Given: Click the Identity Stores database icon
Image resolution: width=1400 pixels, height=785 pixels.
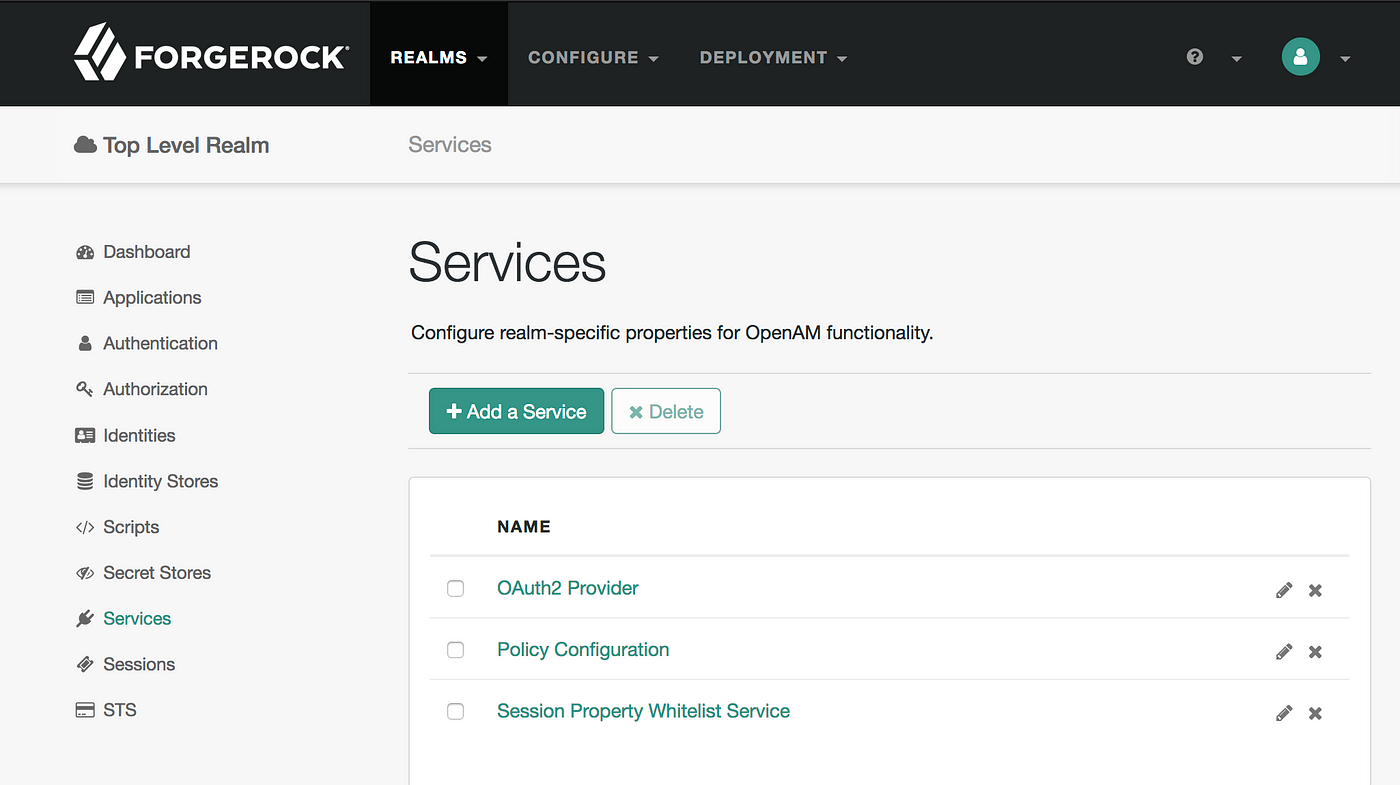Looking at the screenshot, I should point(85,481).
